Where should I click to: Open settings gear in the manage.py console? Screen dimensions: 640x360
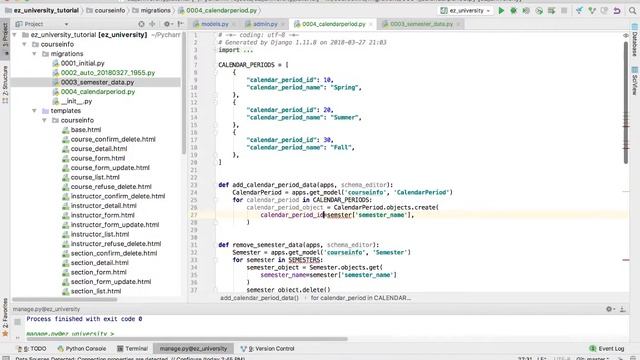tap(609, 309)
